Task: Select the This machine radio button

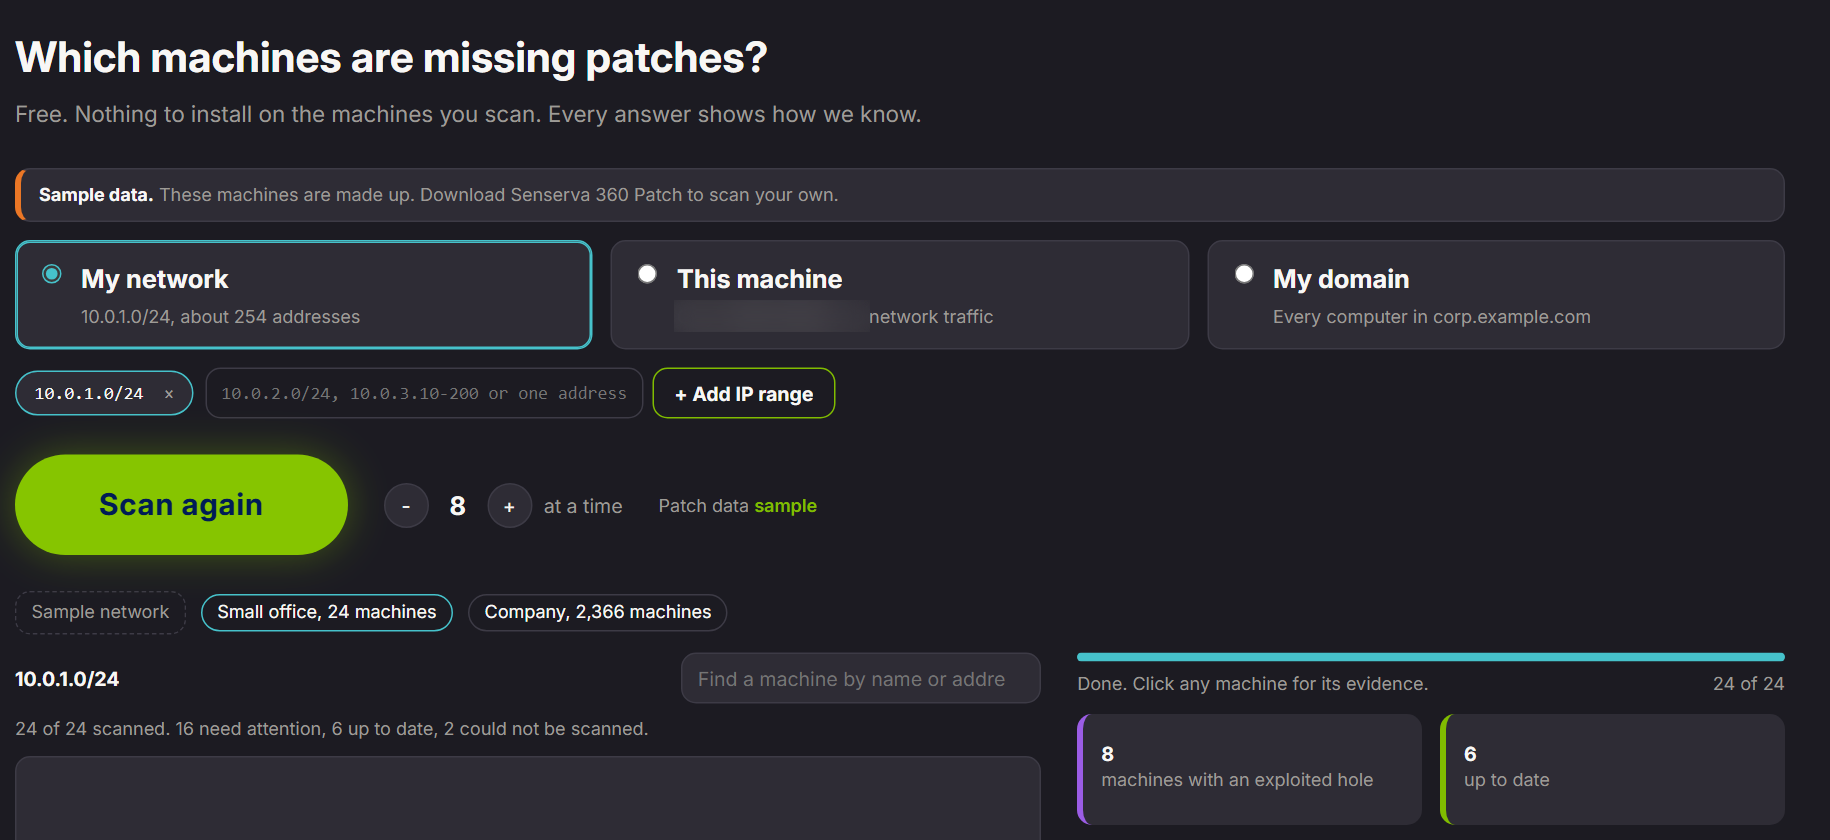Action: (648, 274)
